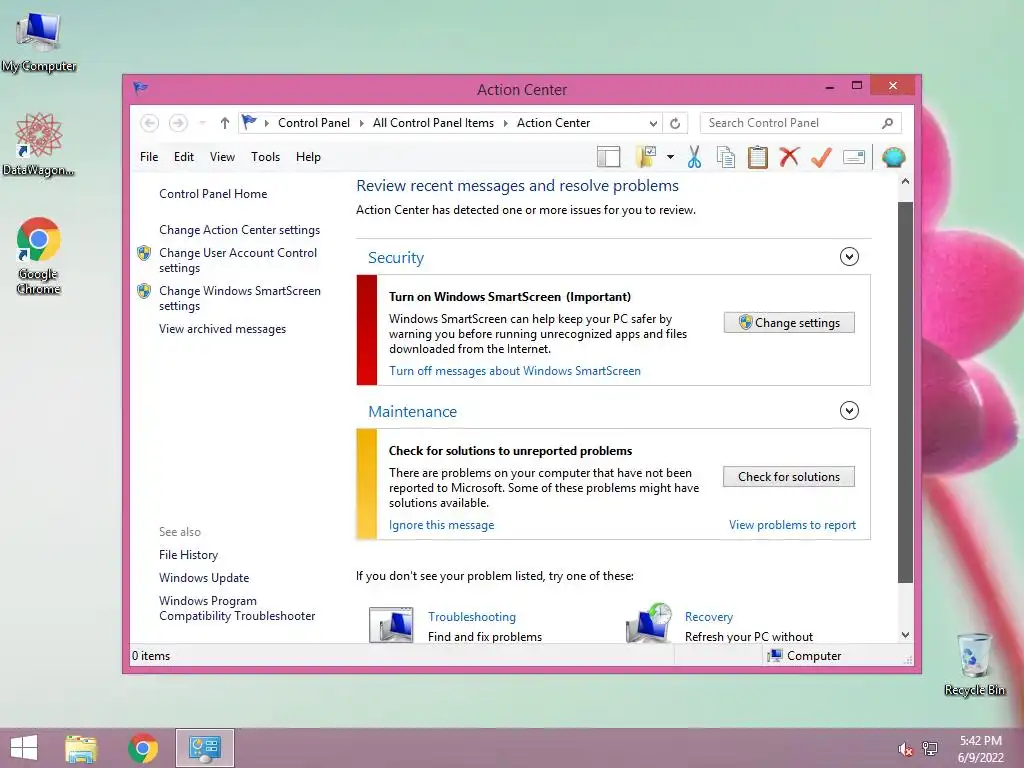This screenshot has height=768, width=1024.
Task: Click the Action Center title bar flag icon
Action: pos(140,88)
